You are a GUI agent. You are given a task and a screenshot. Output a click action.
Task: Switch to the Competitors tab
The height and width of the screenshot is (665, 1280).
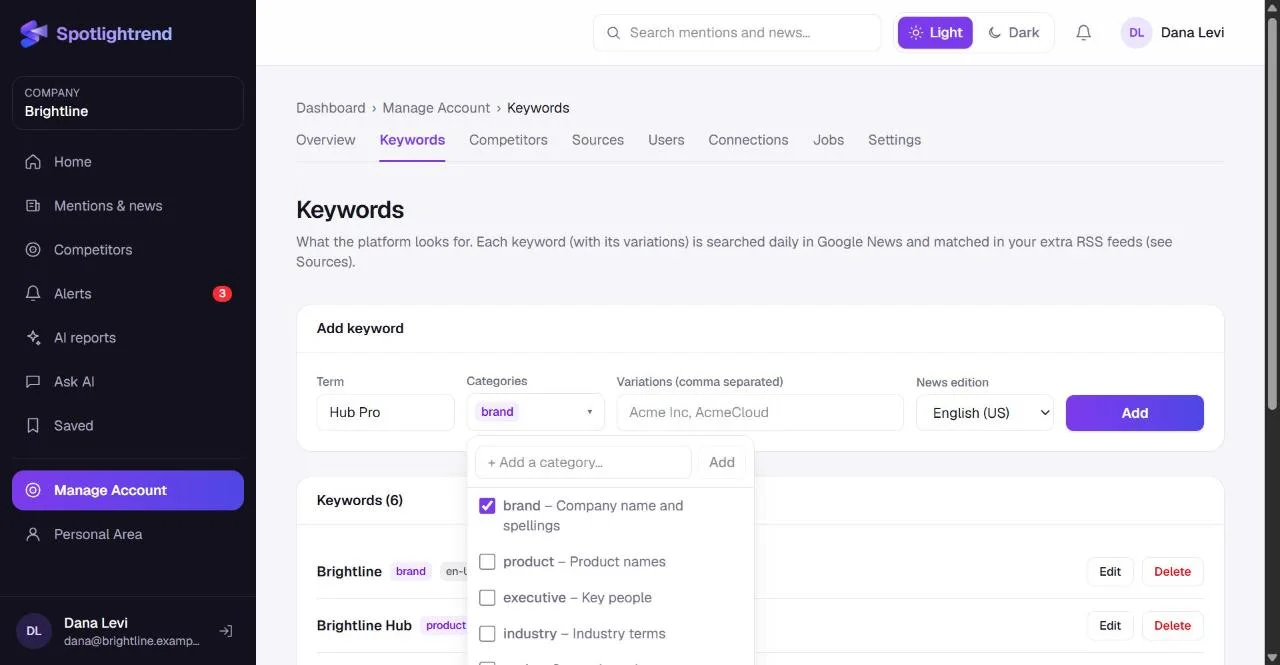(x=508, y=140)
